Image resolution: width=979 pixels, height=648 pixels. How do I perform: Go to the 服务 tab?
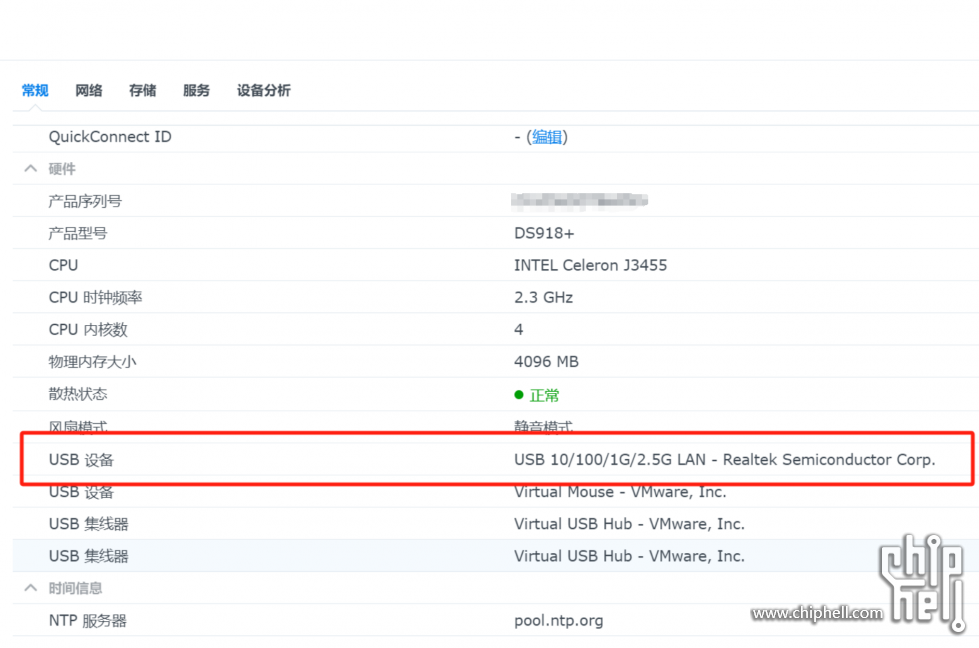pos(196,91)
